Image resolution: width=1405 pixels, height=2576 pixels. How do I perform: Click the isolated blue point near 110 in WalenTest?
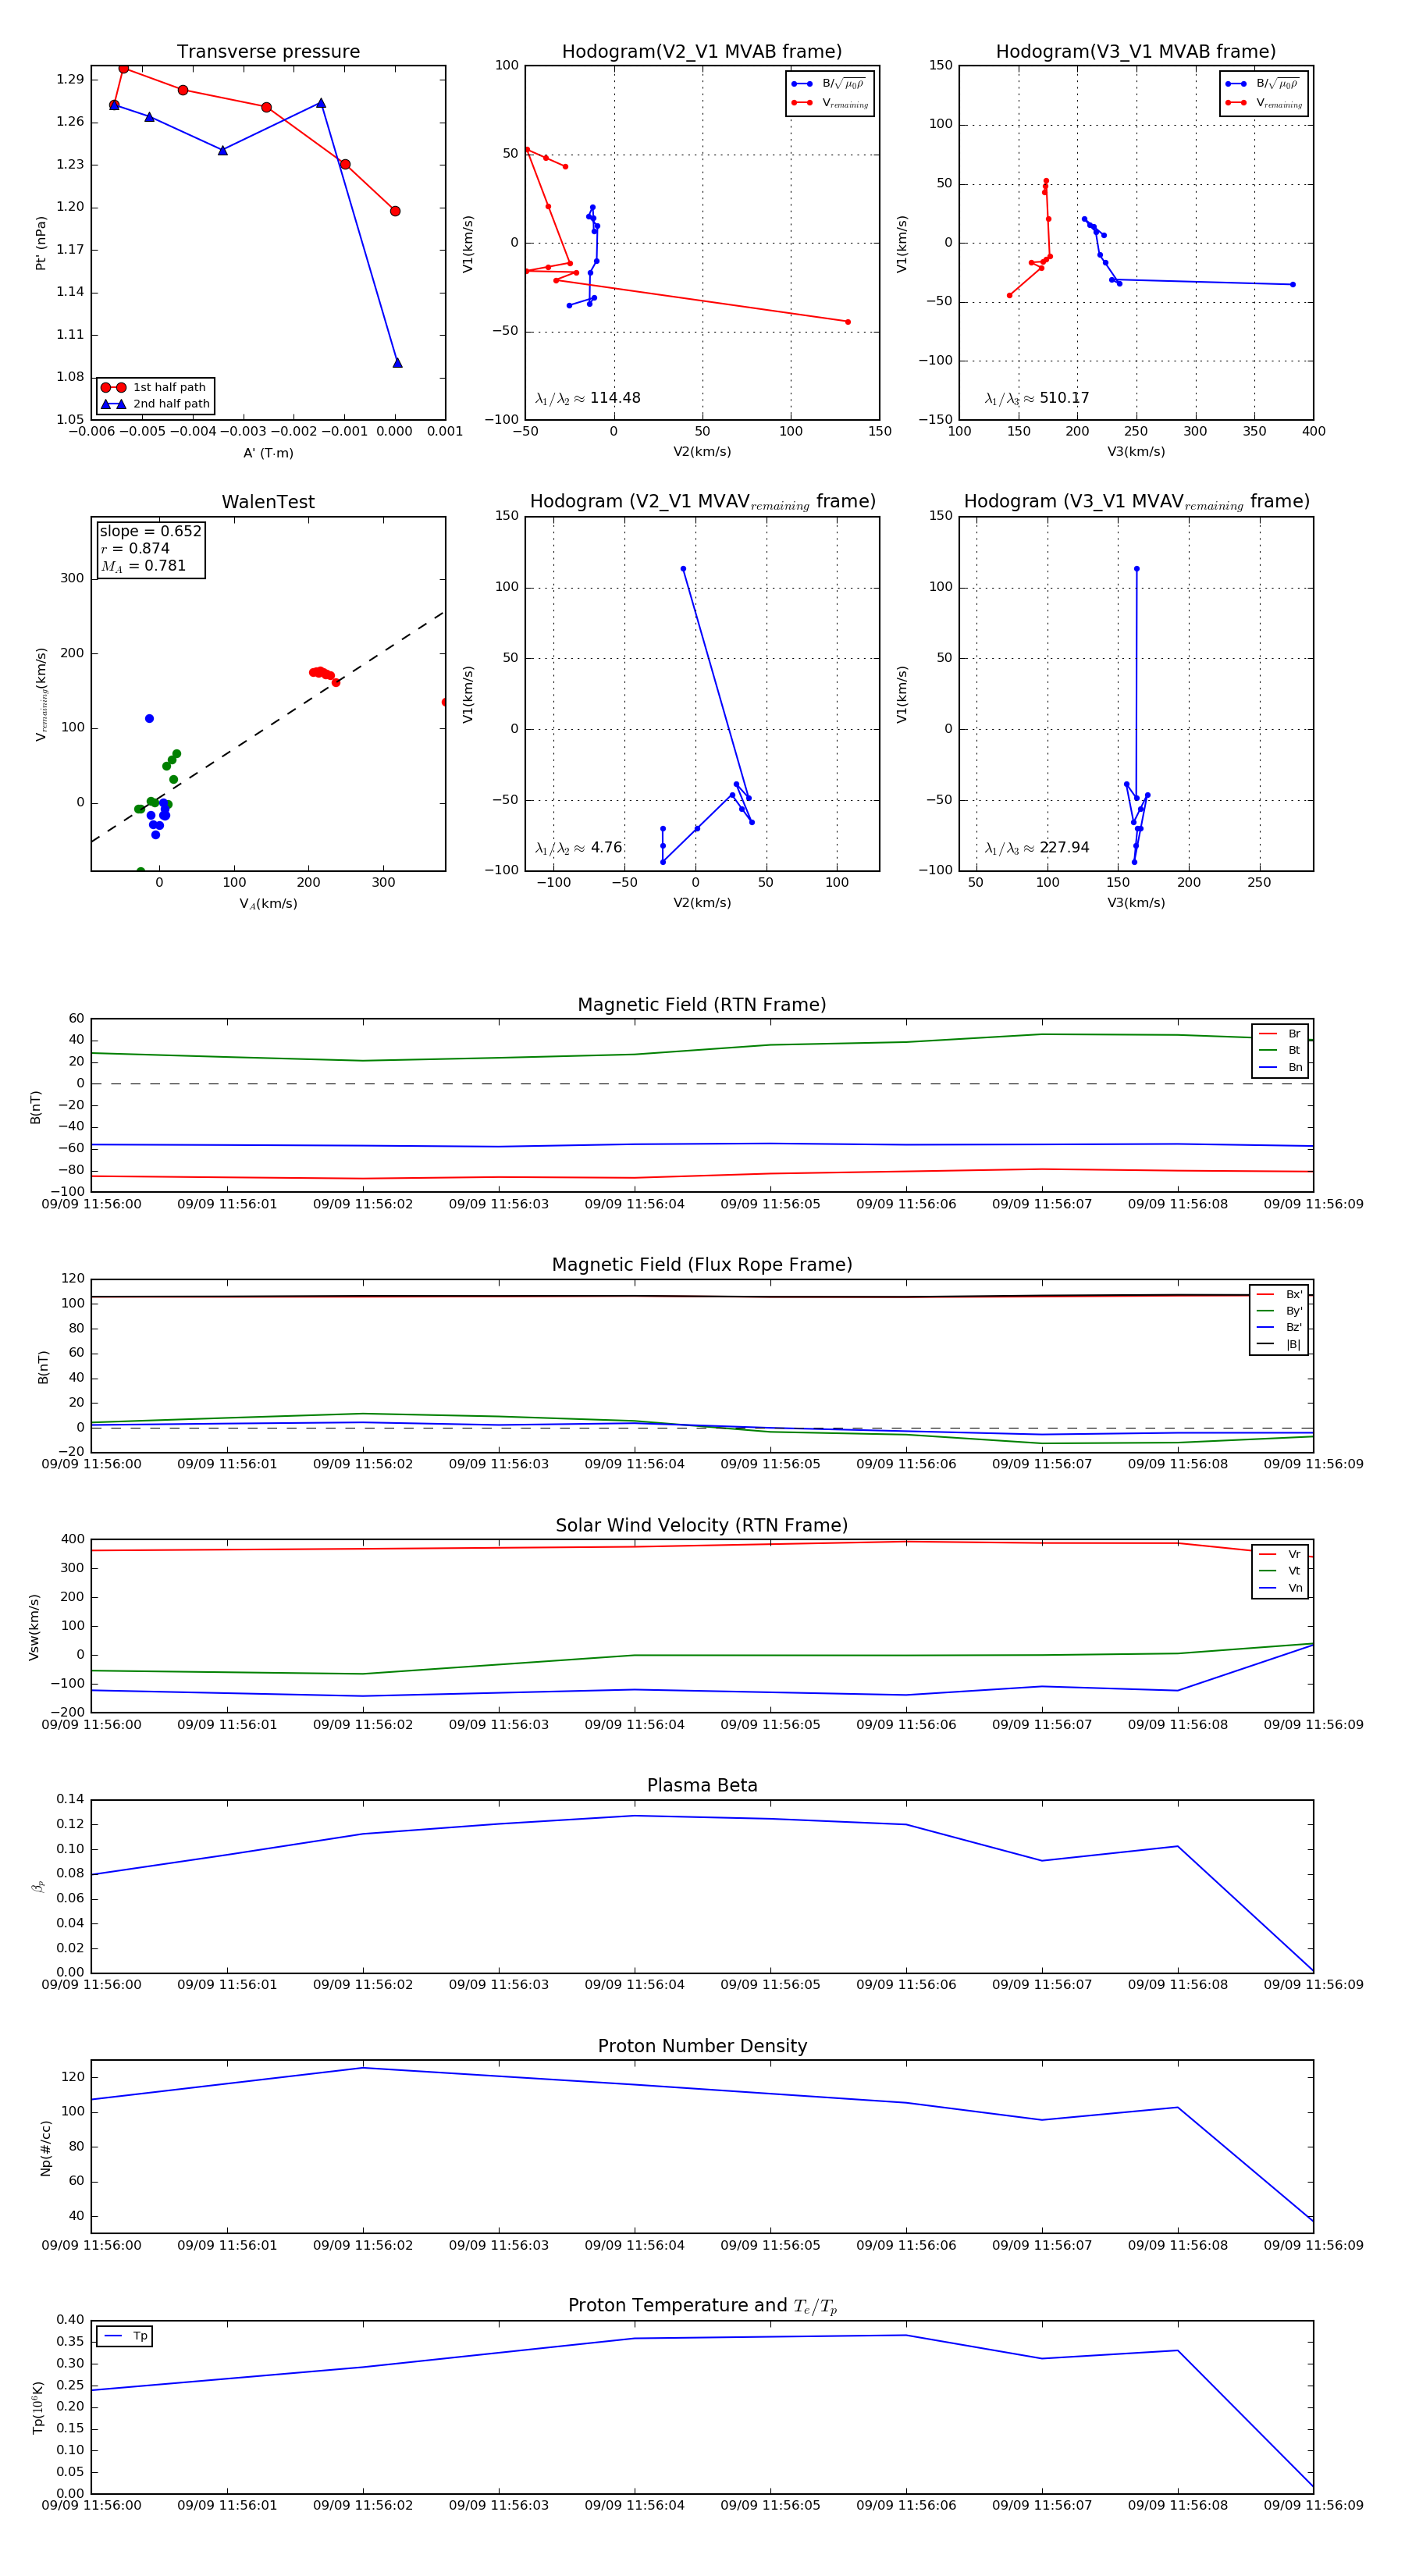(149, 719)
